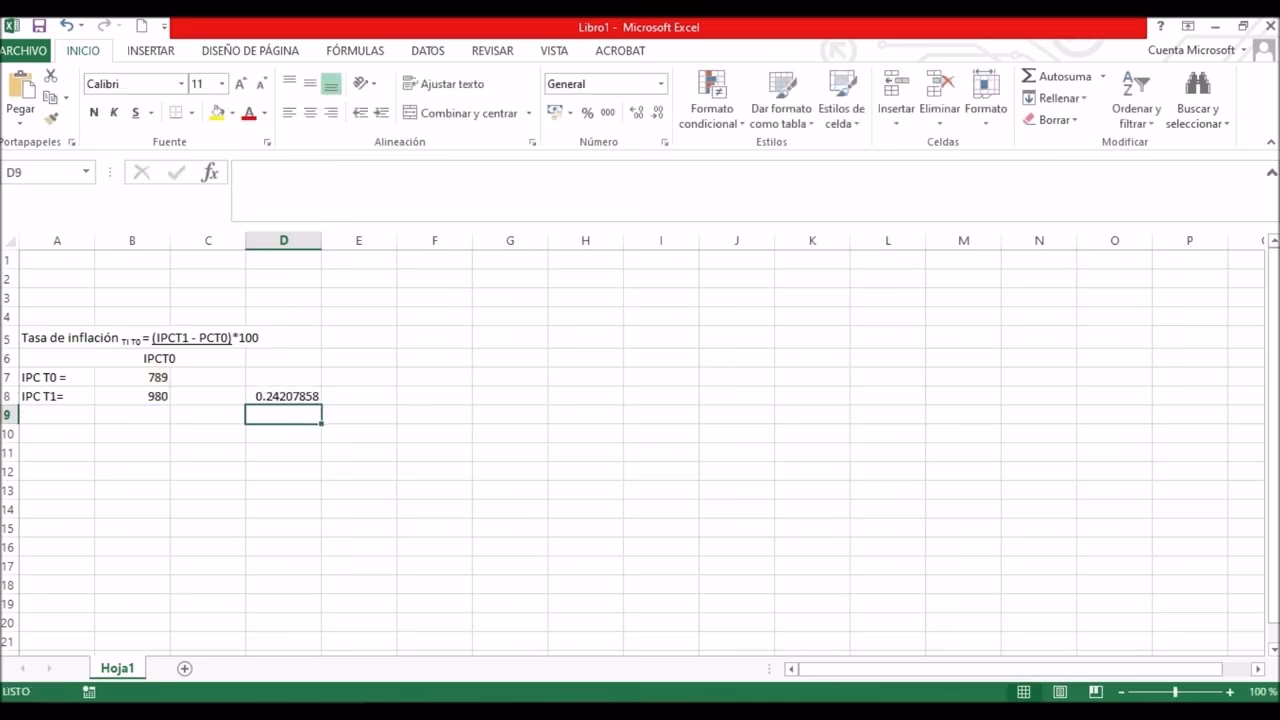Expand the General number format dropdown
This screenshot has height=720, width=1280.
click(660, 84)
